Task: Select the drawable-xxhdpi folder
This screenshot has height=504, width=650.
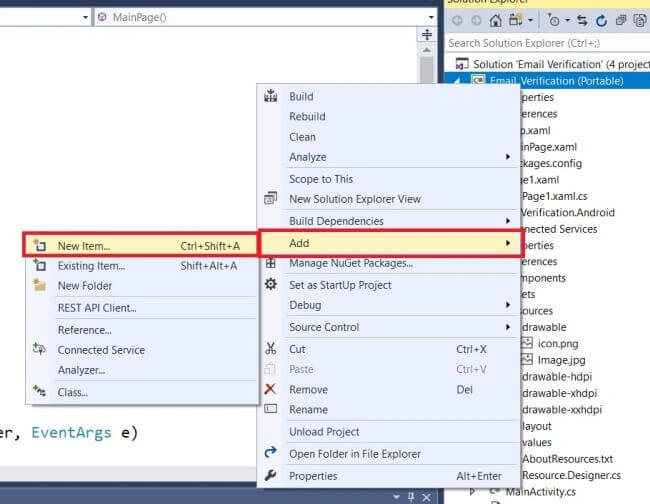Action: click(562, 410)
